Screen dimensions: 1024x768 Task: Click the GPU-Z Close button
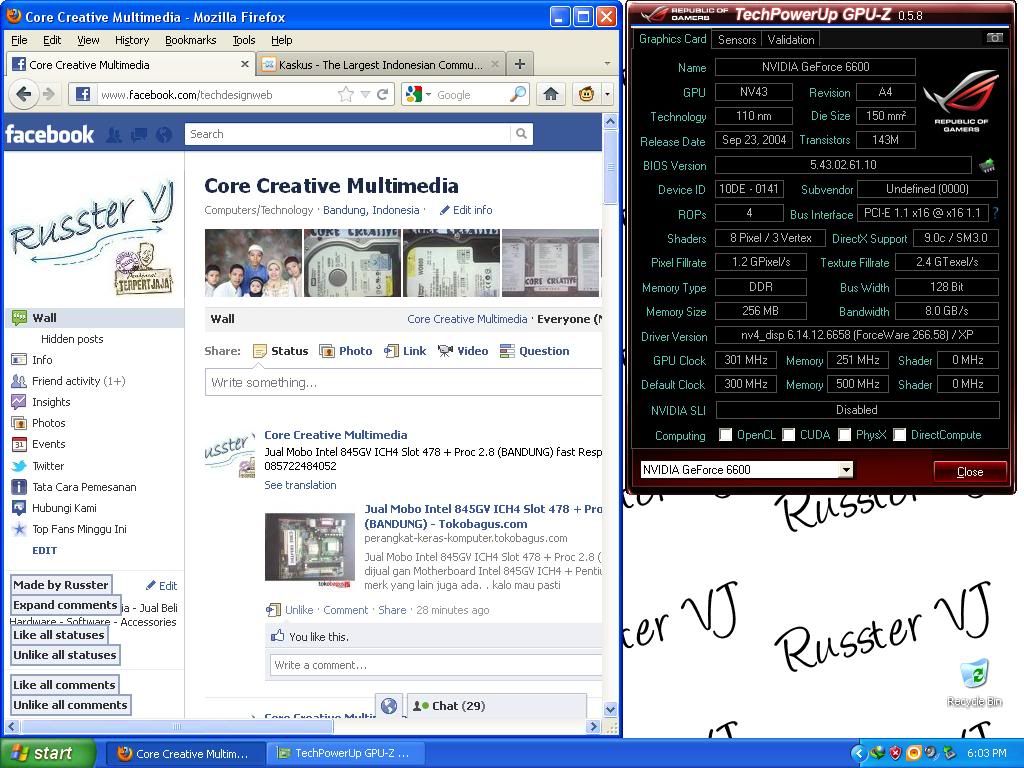[x=970, y=472]
